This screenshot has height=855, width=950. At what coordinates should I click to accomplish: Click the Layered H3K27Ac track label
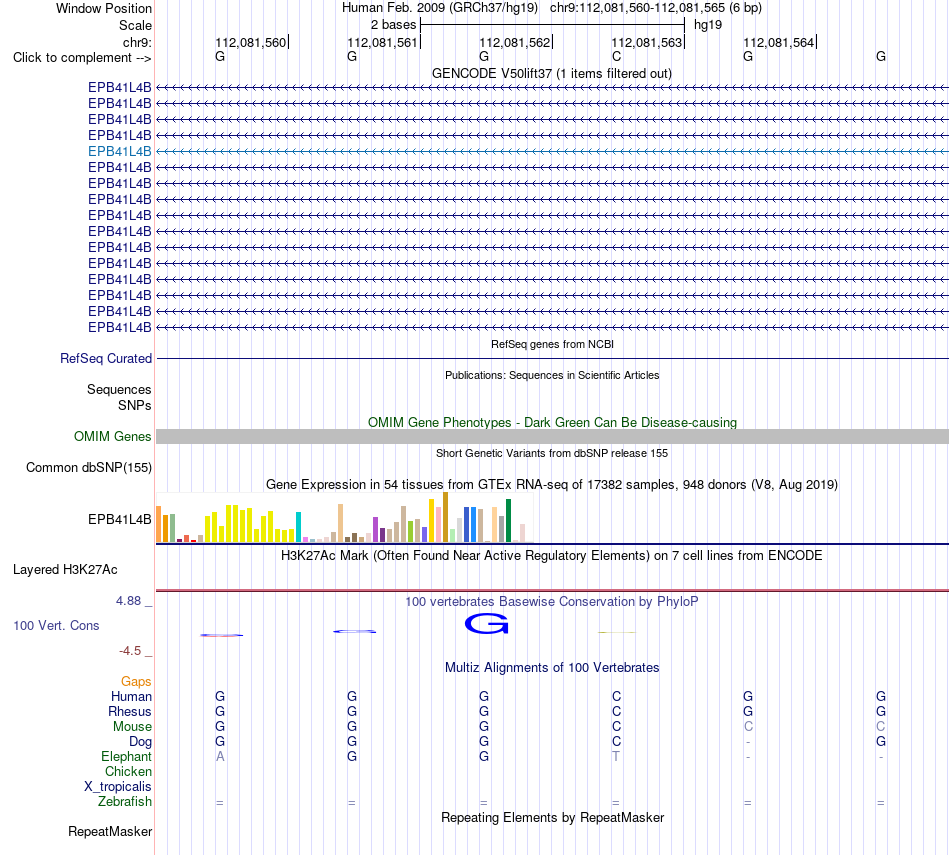tap(65, 570)
